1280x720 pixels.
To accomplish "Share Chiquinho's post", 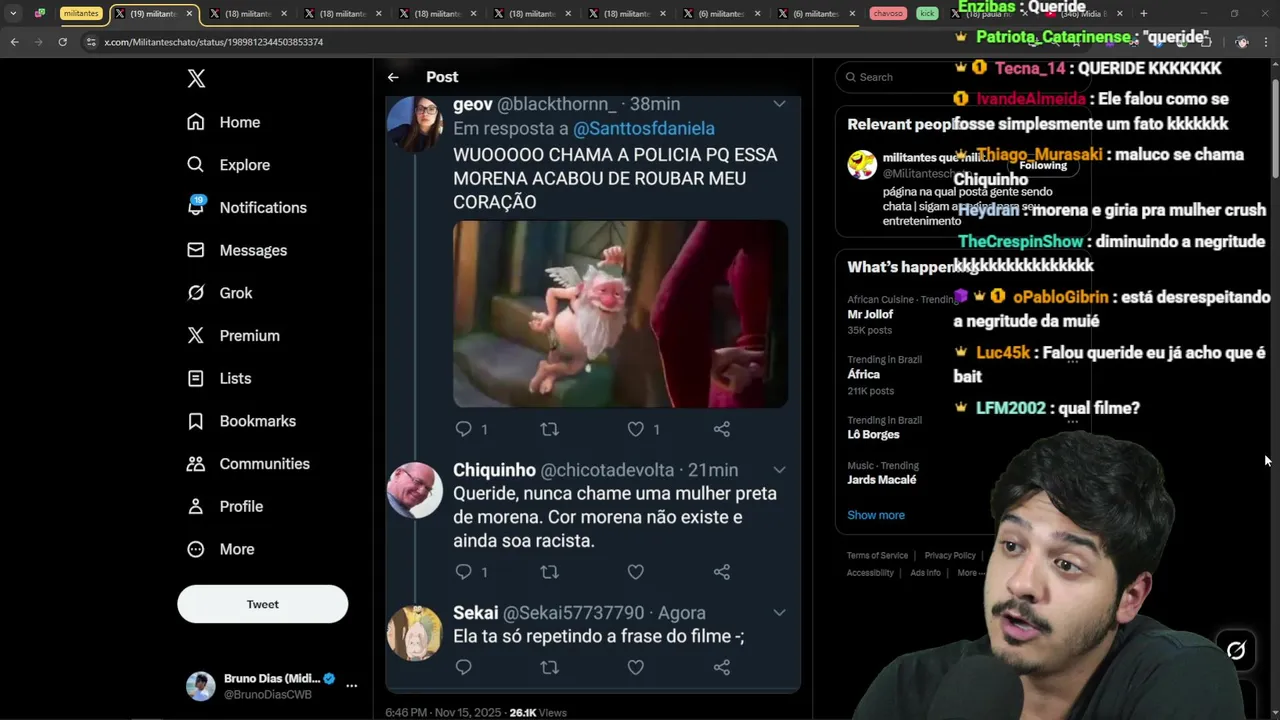I will pos(721,572).
